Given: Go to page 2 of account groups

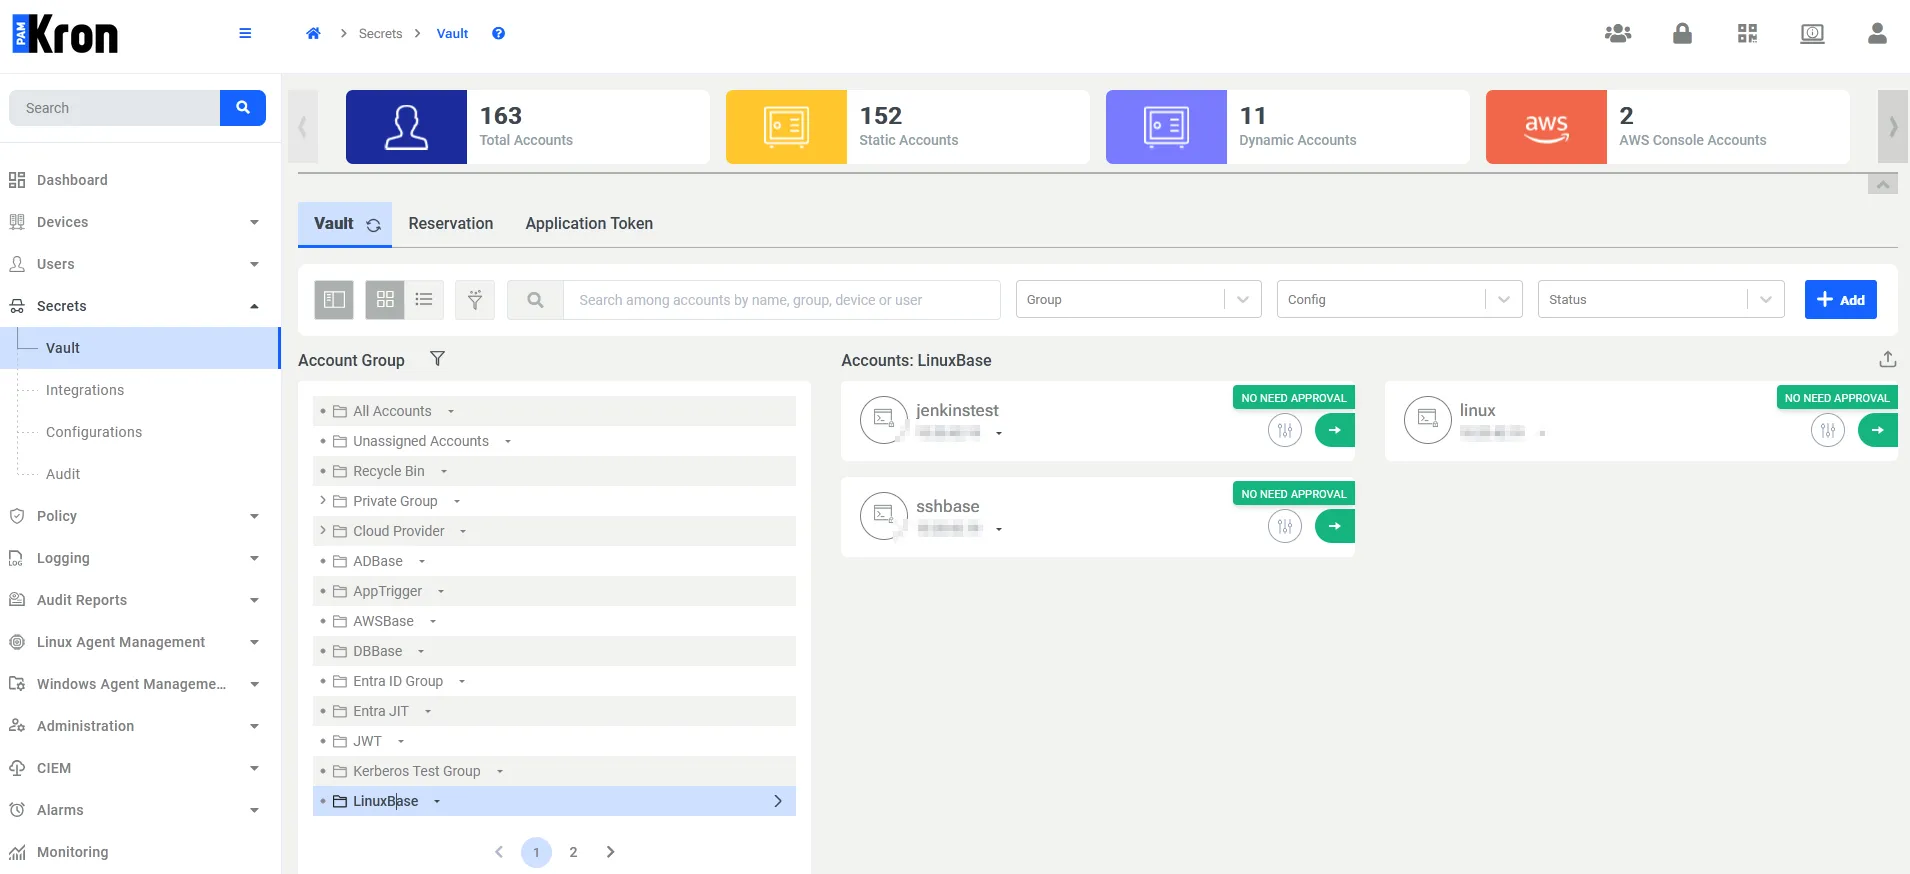Looking at the screenshot, I should [573, 852].
